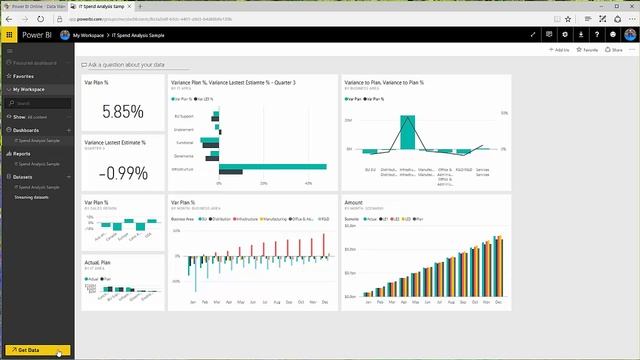Add page to favorites star in address bar

click(568, 19)
